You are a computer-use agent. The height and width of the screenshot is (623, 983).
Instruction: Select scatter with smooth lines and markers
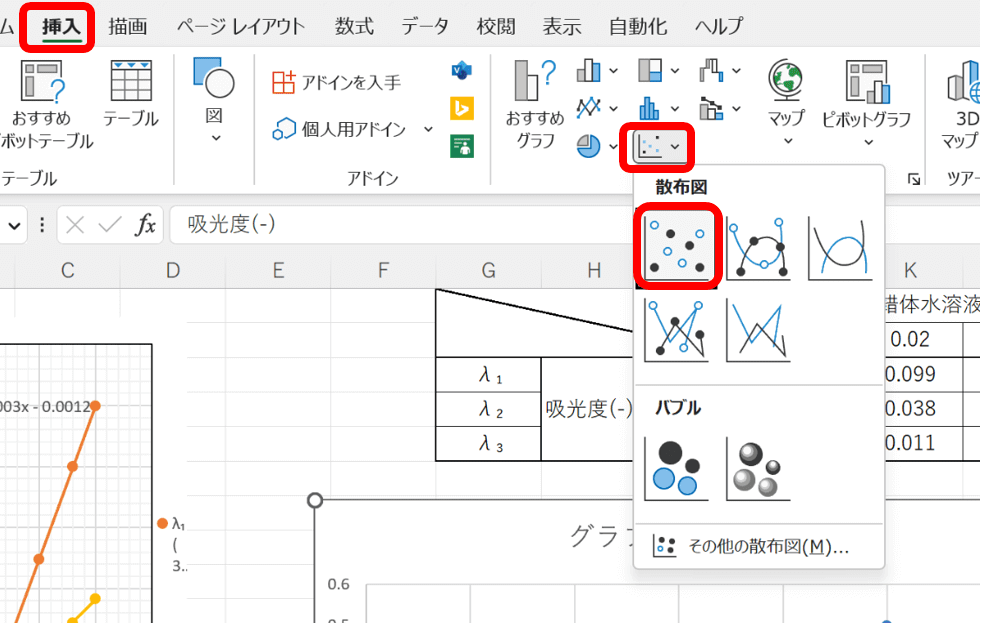[x=759, y=248]
